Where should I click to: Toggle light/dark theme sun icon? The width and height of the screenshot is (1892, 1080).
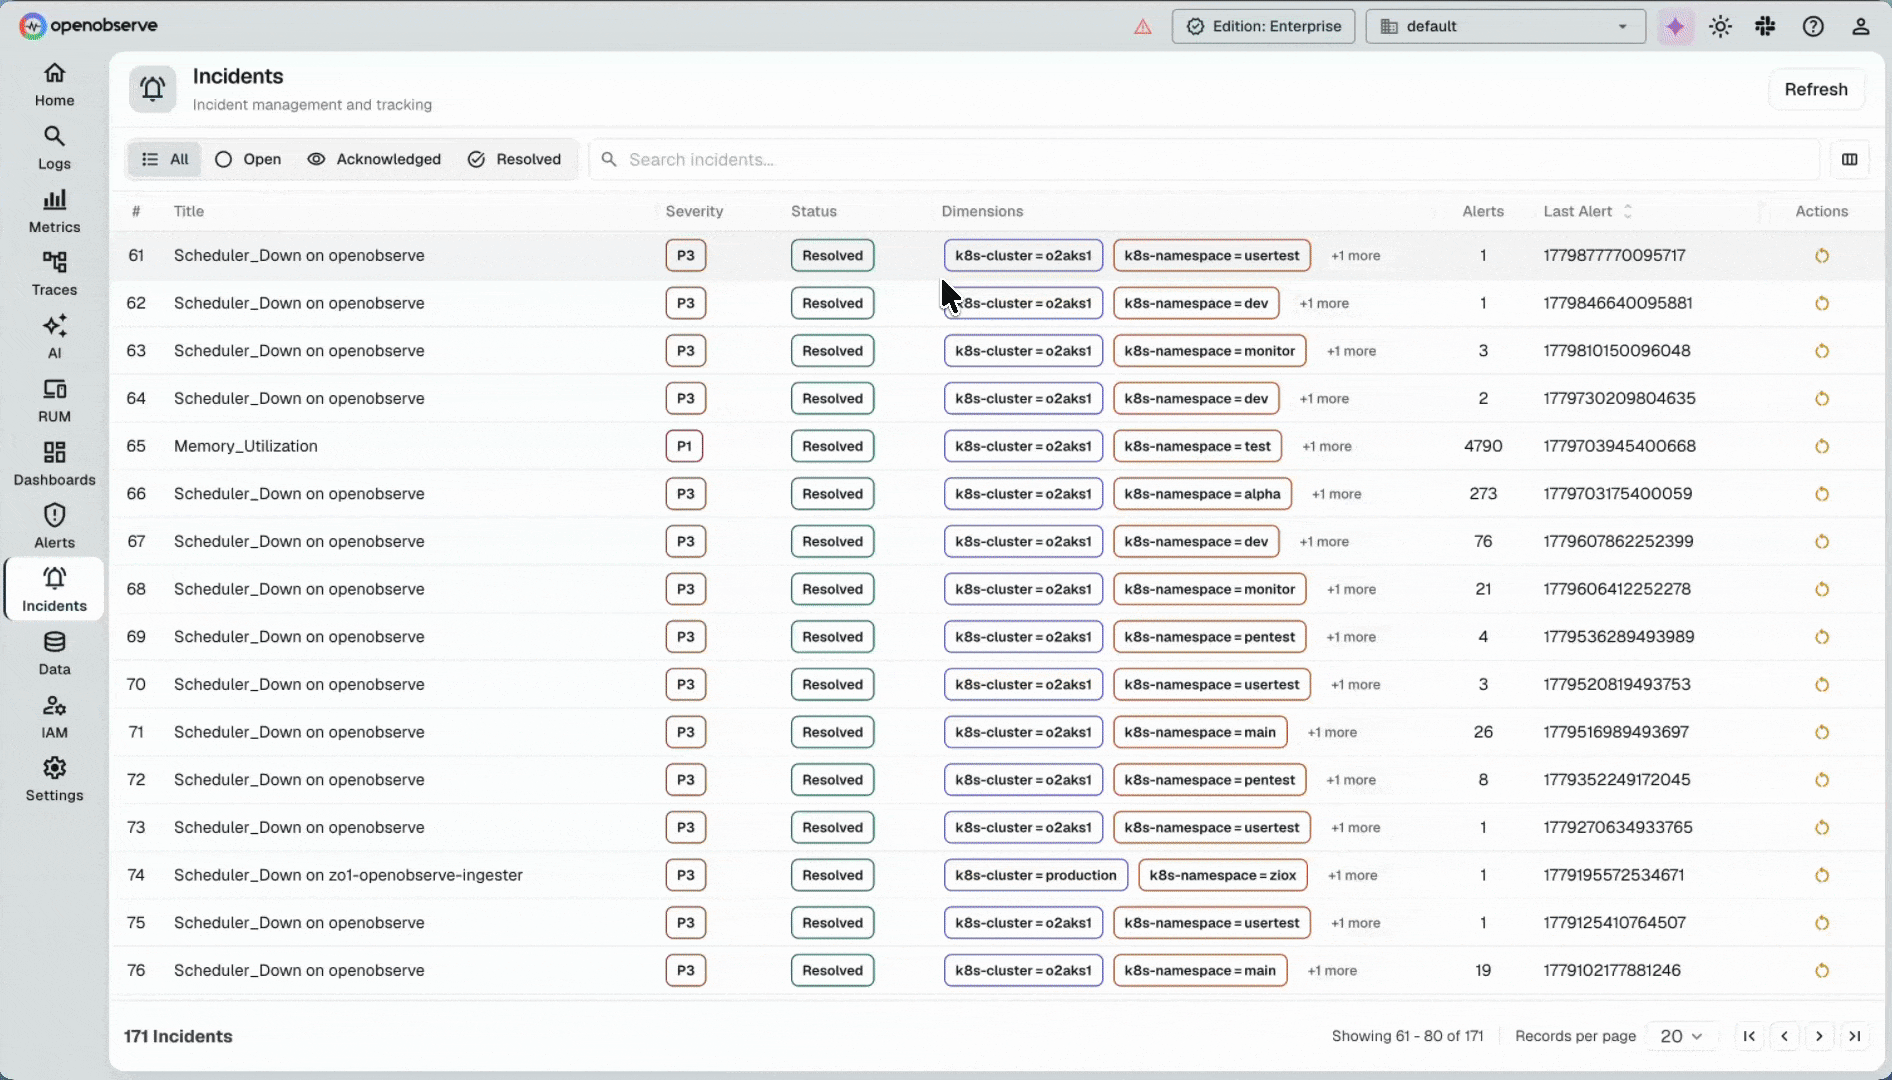pos(1720,27)
